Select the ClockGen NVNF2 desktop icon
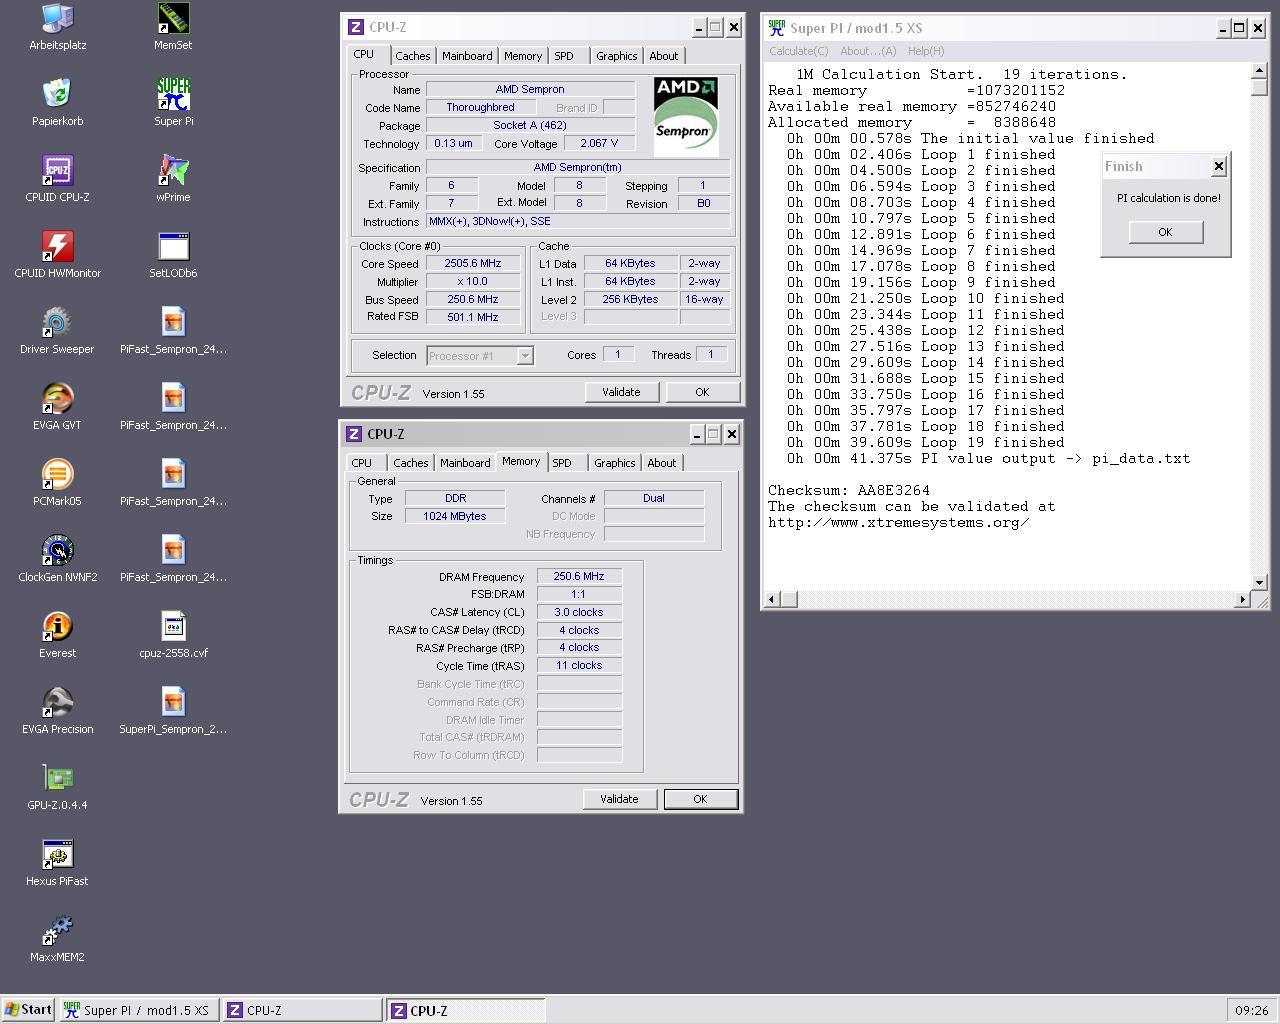Screen dimensions: 1280x1024 coord(57,559)
